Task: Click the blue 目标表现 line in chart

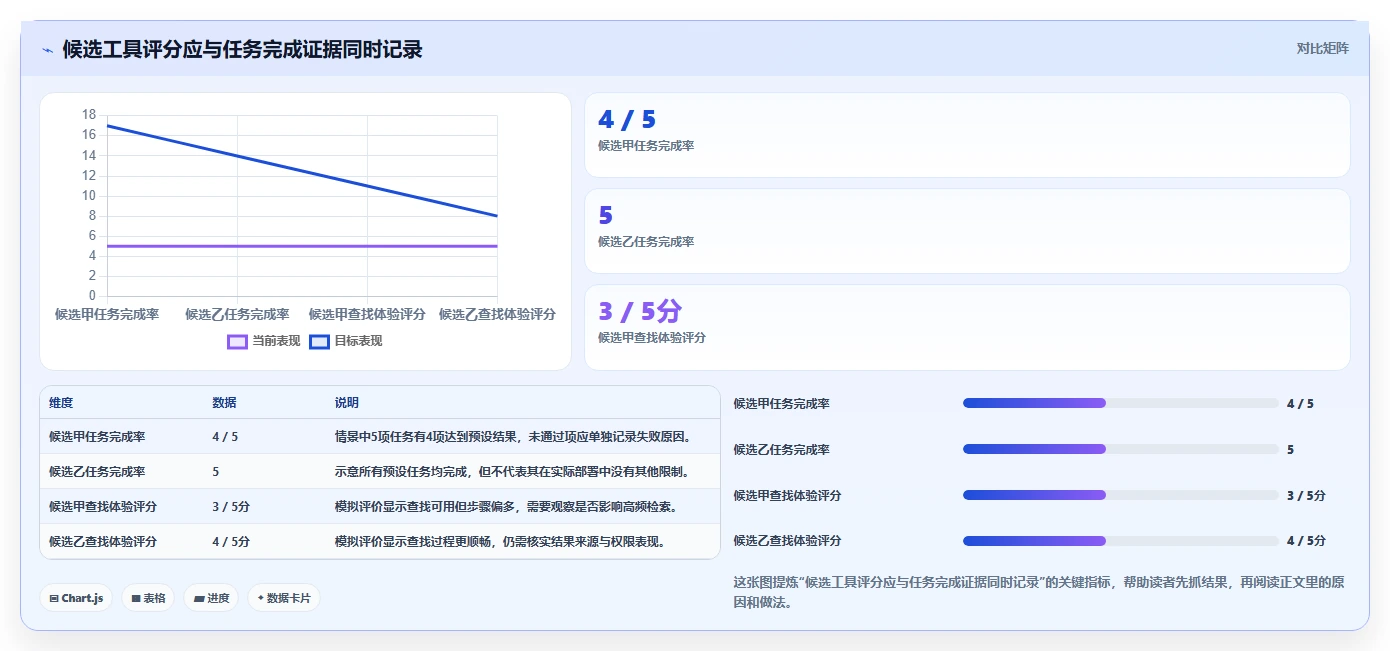Action: point(302,171)
